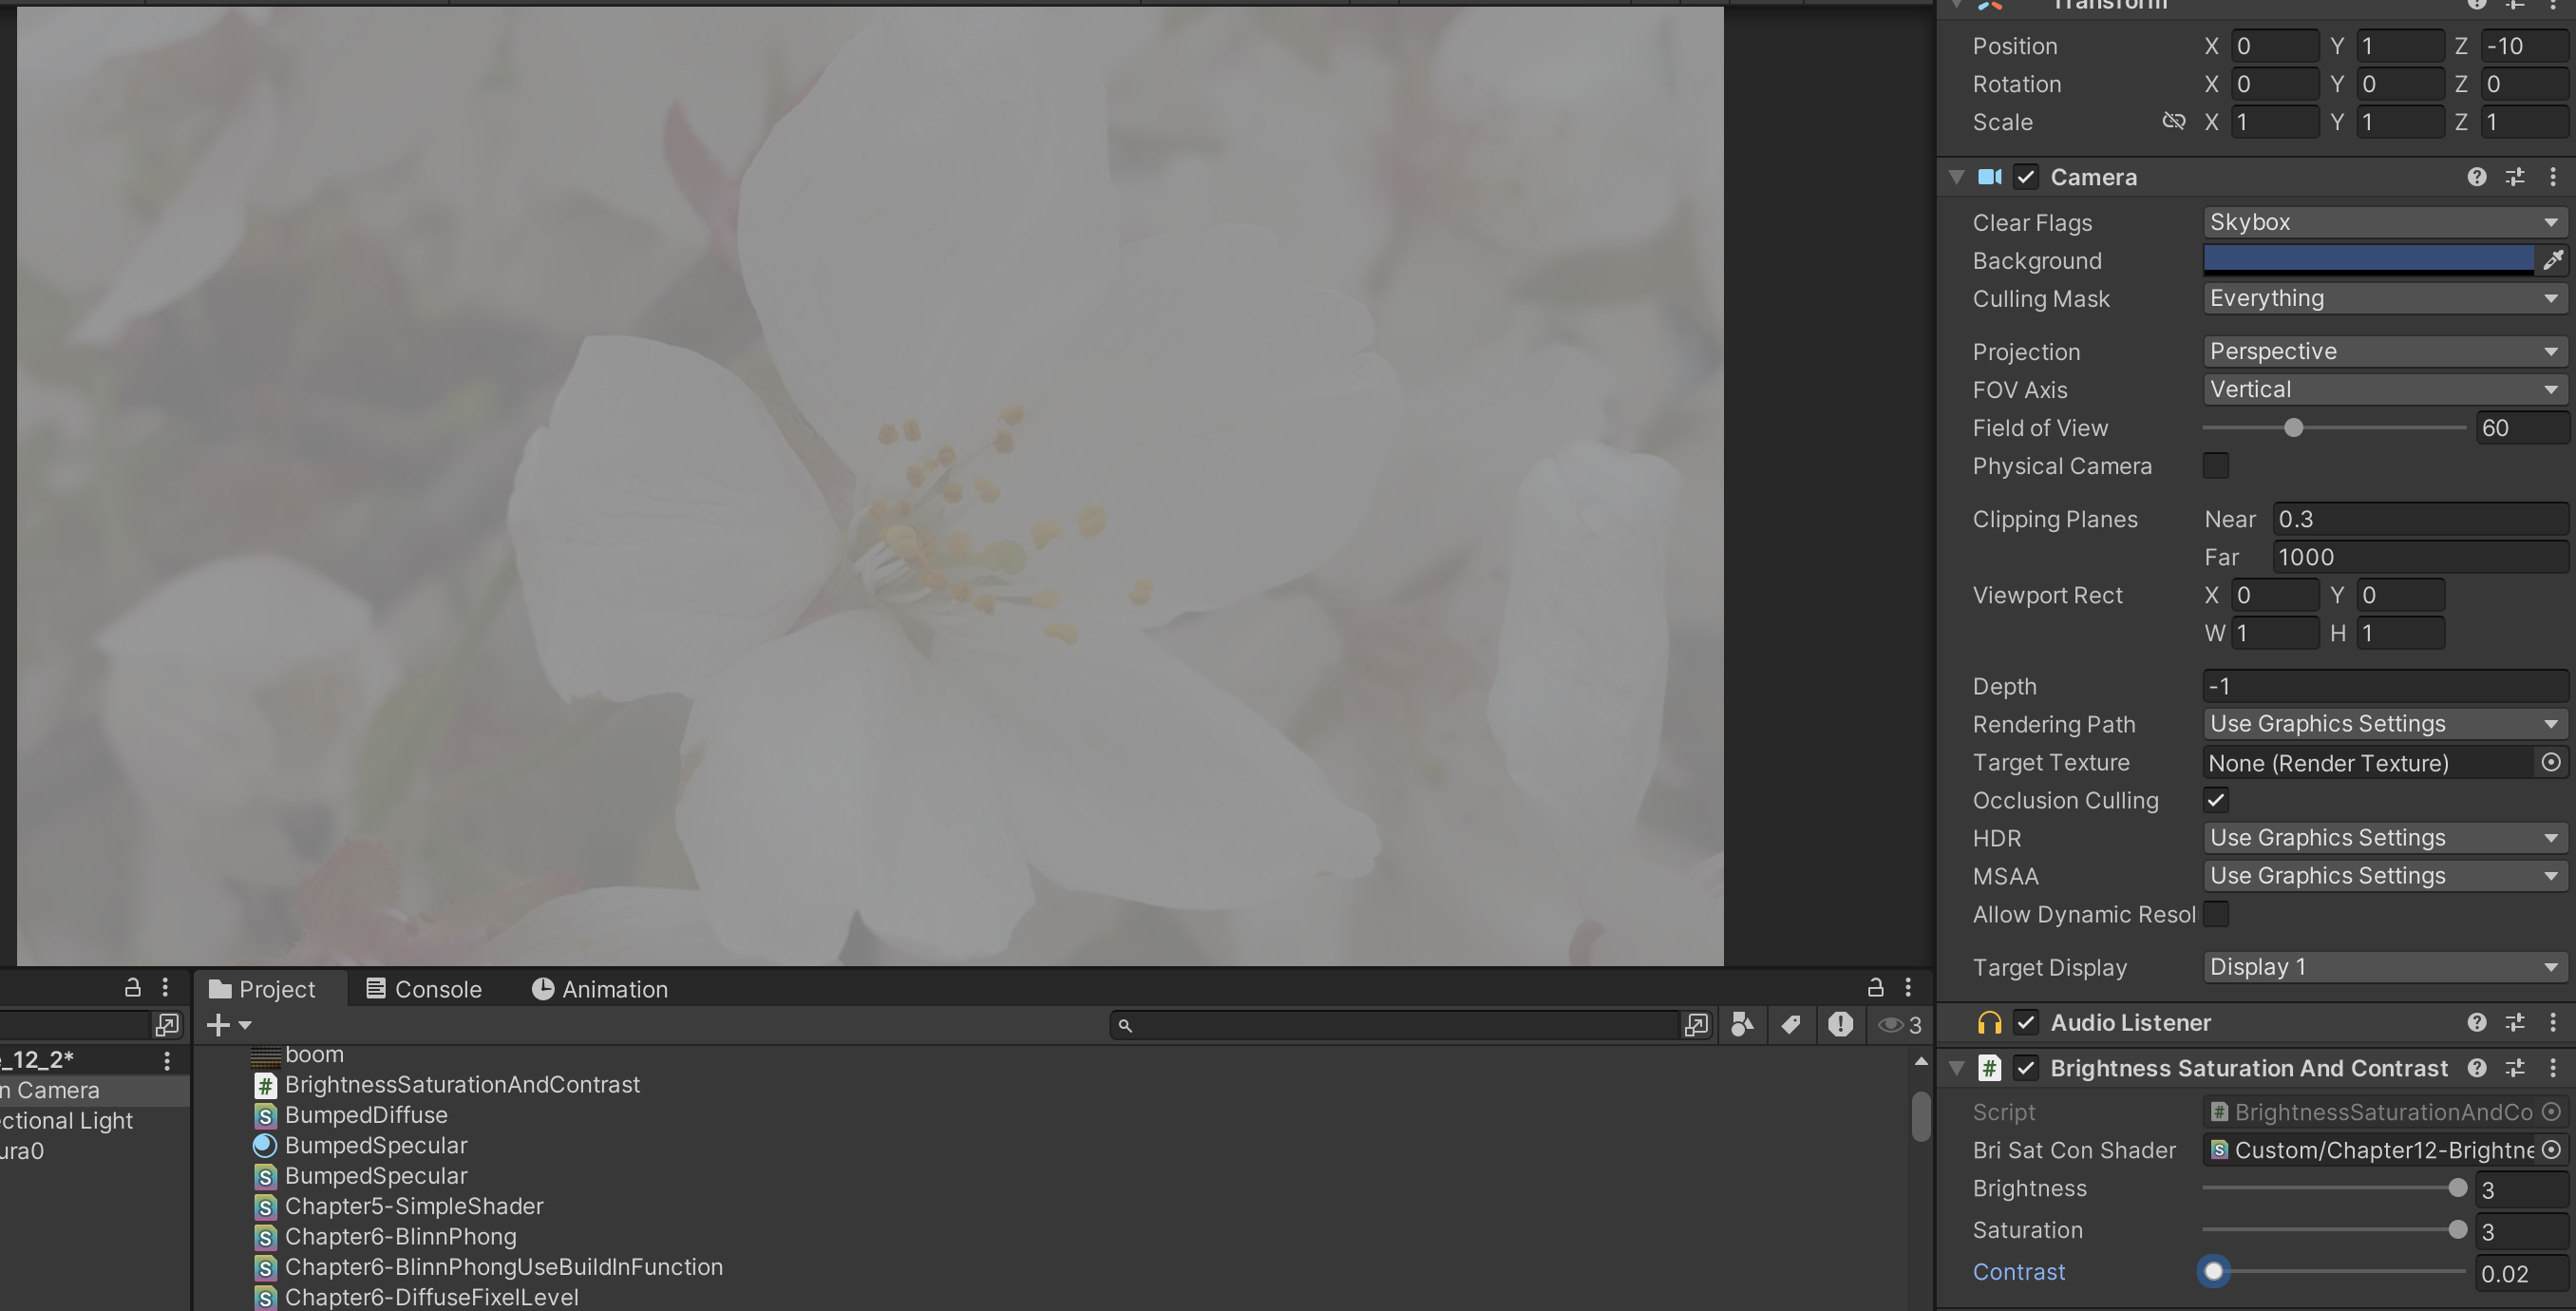
Task: Toggle Project panel lock icon
Action: pyautogui.click(x=1875, y=988)
